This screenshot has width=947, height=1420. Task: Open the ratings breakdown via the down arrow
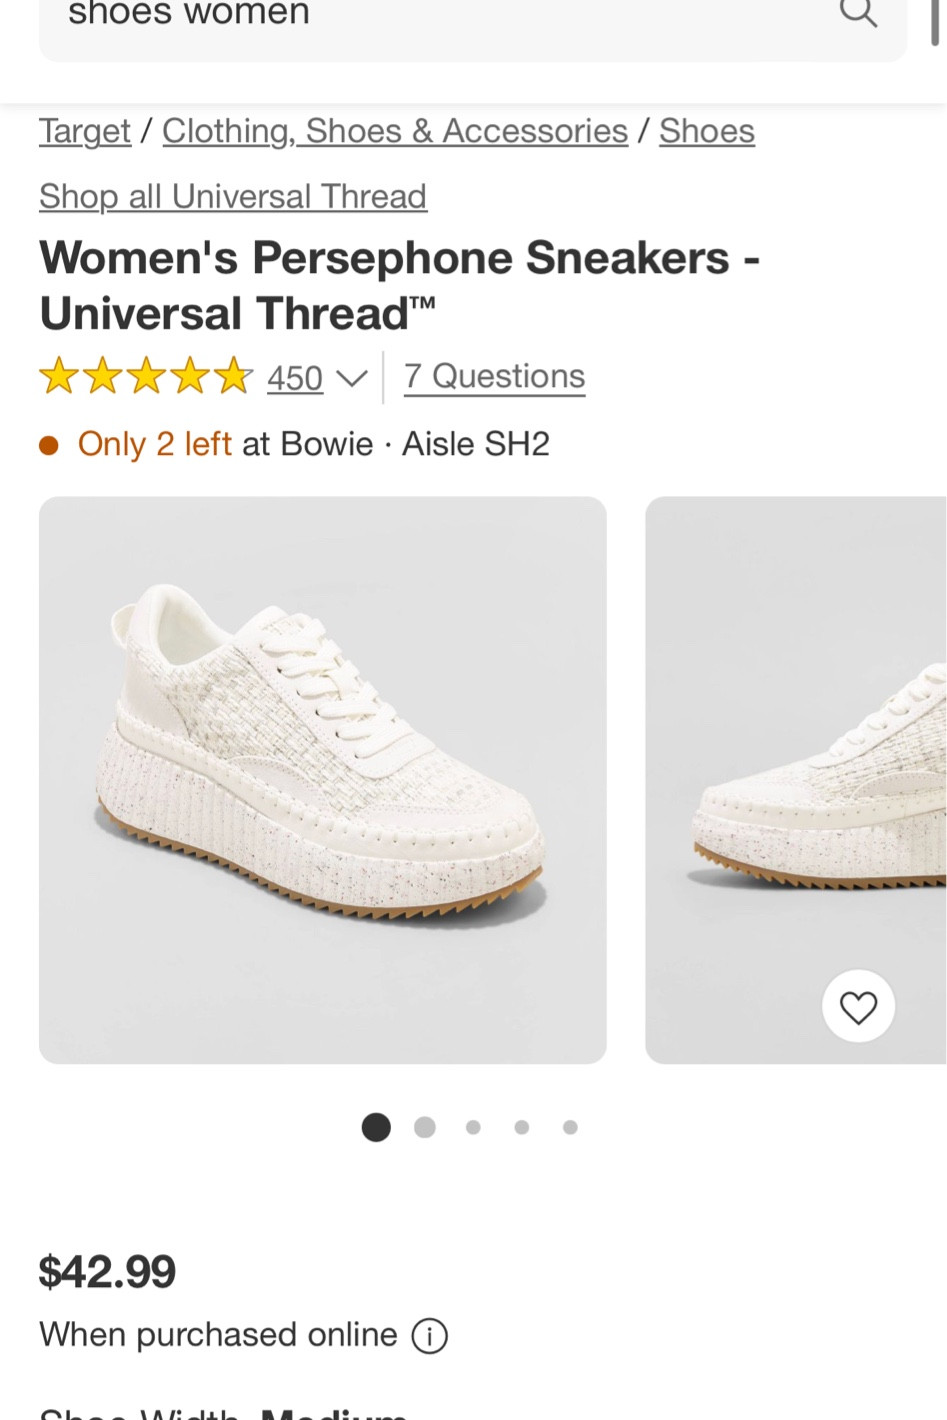(x=352, y=379)
